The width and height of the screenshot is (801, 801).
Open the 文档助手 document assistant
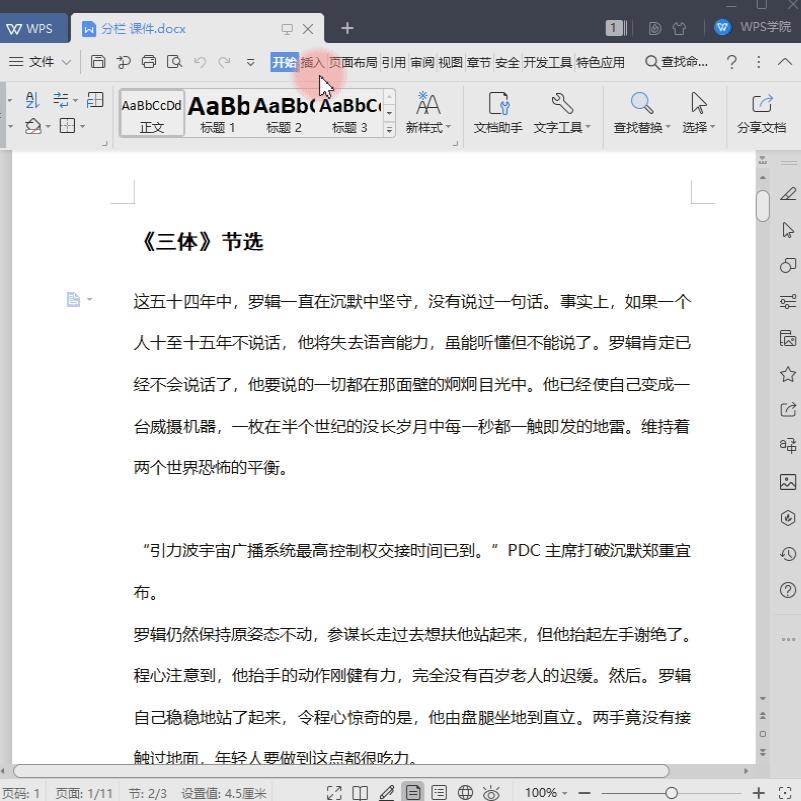tap(498, 110)
